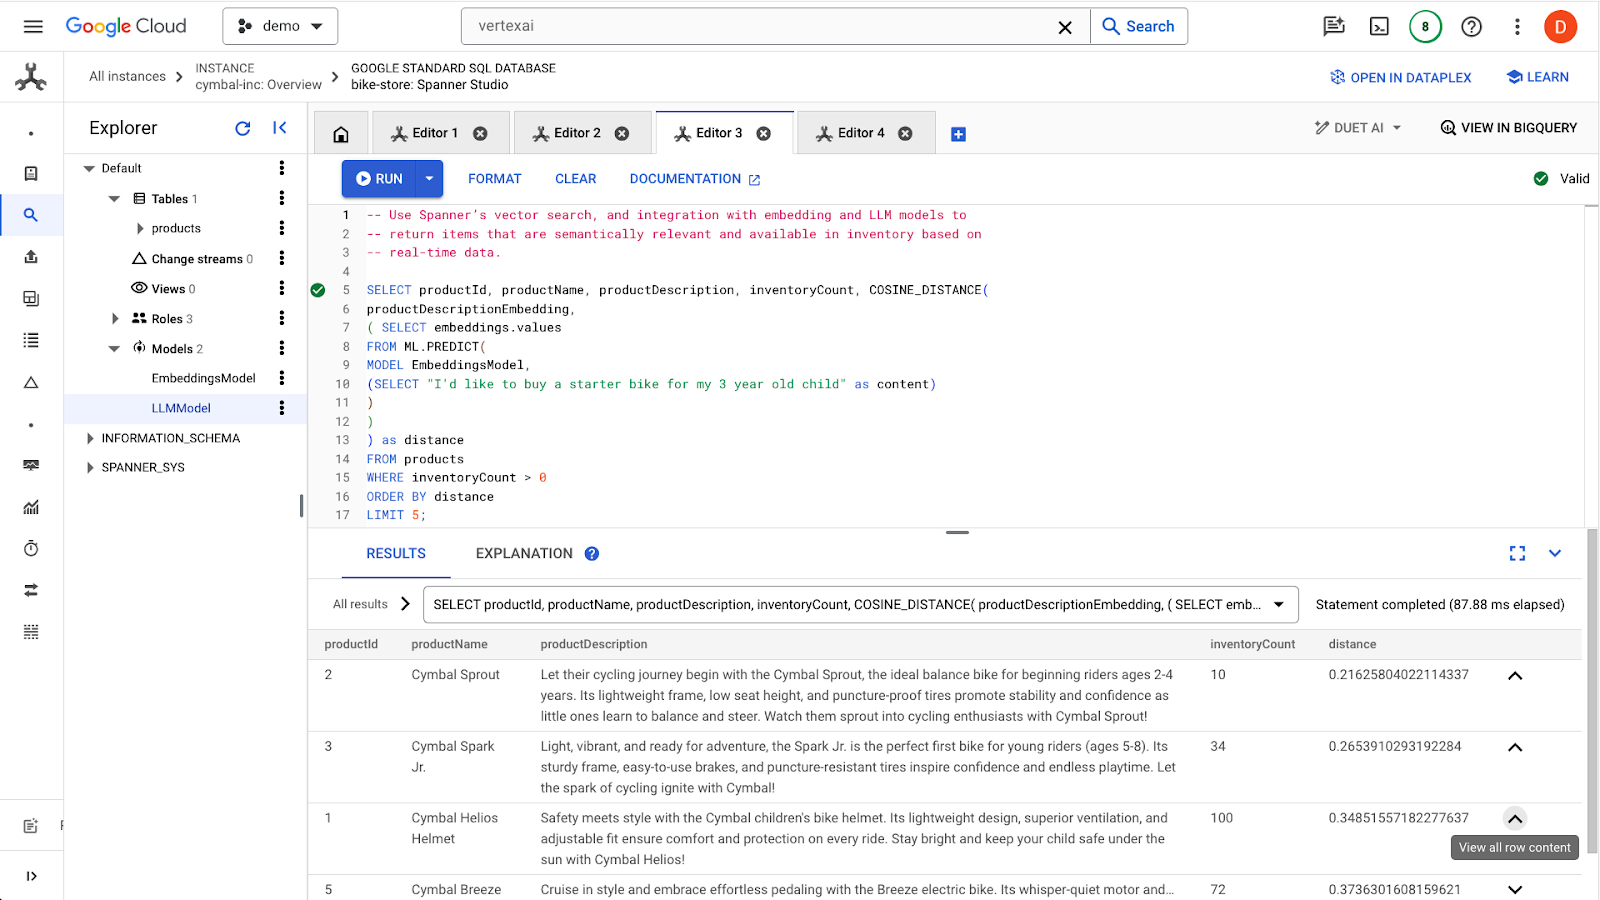Open Cloud Shell terminal icon
This screenshot has height=900, width=1600.
(x=1379, y=27)
